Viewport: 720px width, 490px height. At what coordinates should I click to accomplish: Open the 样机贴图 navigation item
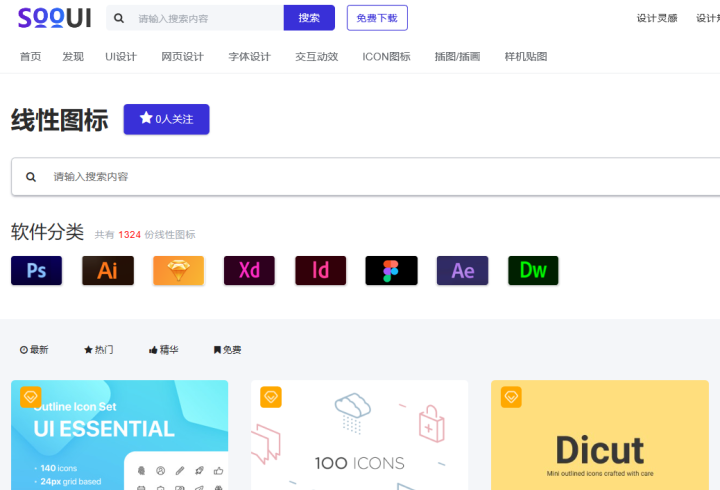tap(526, 56)
